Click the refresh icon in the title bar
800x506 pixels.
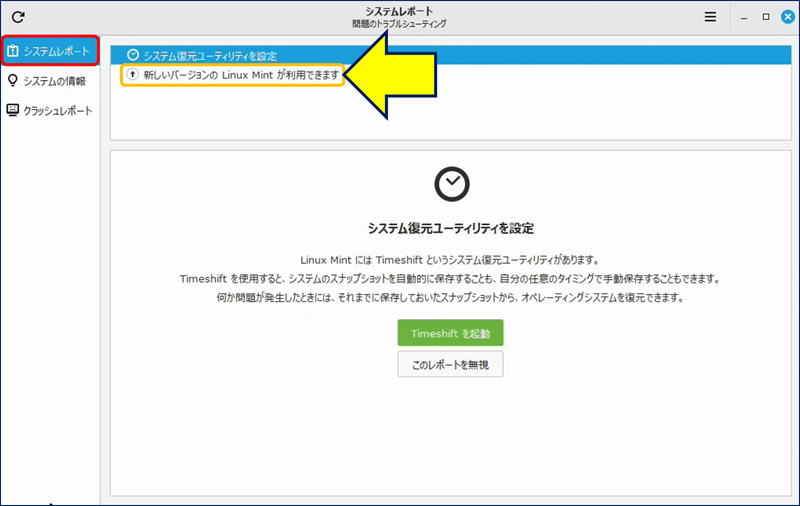point(18,17)
